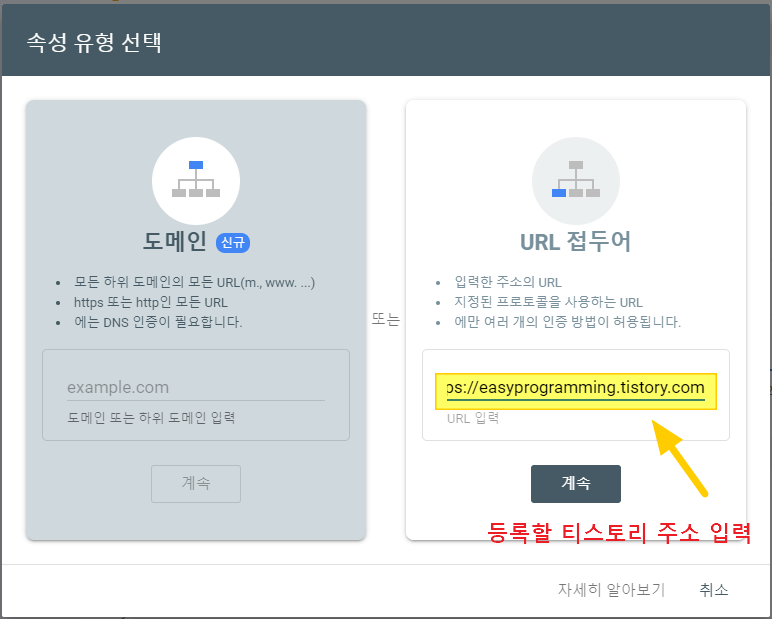Click the blue 신규 badge

[x=233, y=243]
